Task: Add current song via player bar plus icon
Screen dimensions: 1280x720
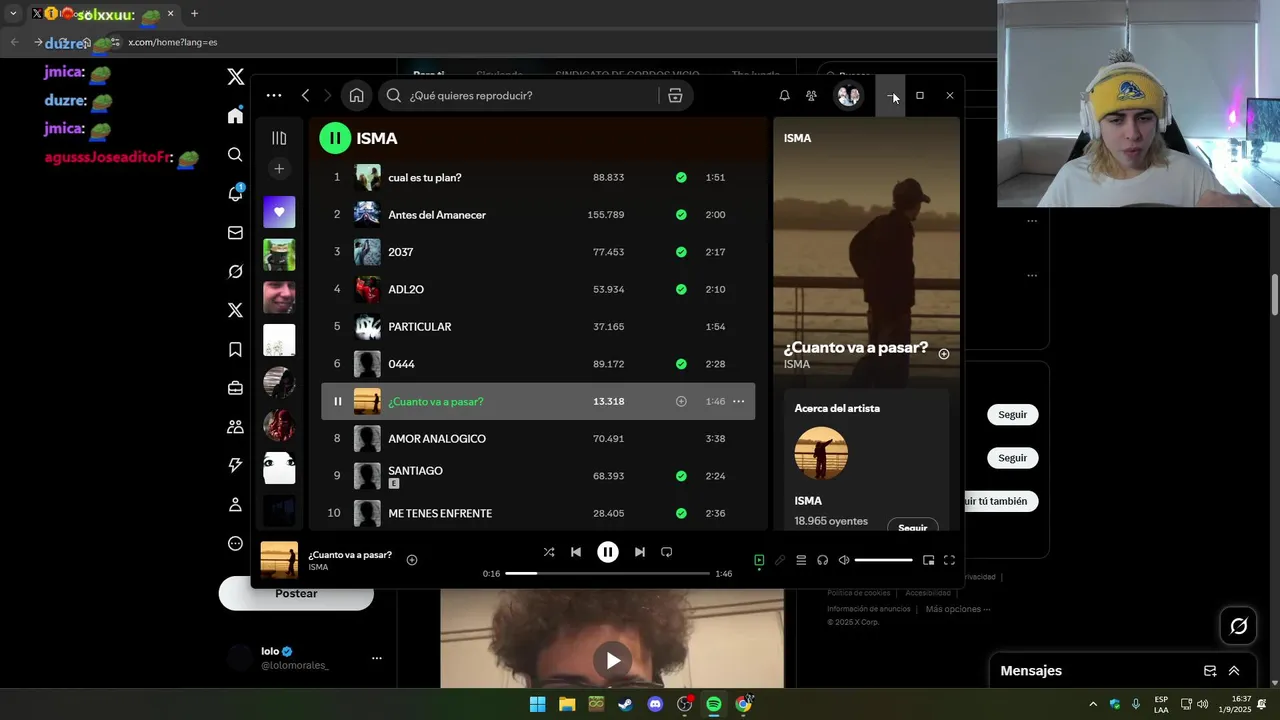Action: click(x=412, y=560)
